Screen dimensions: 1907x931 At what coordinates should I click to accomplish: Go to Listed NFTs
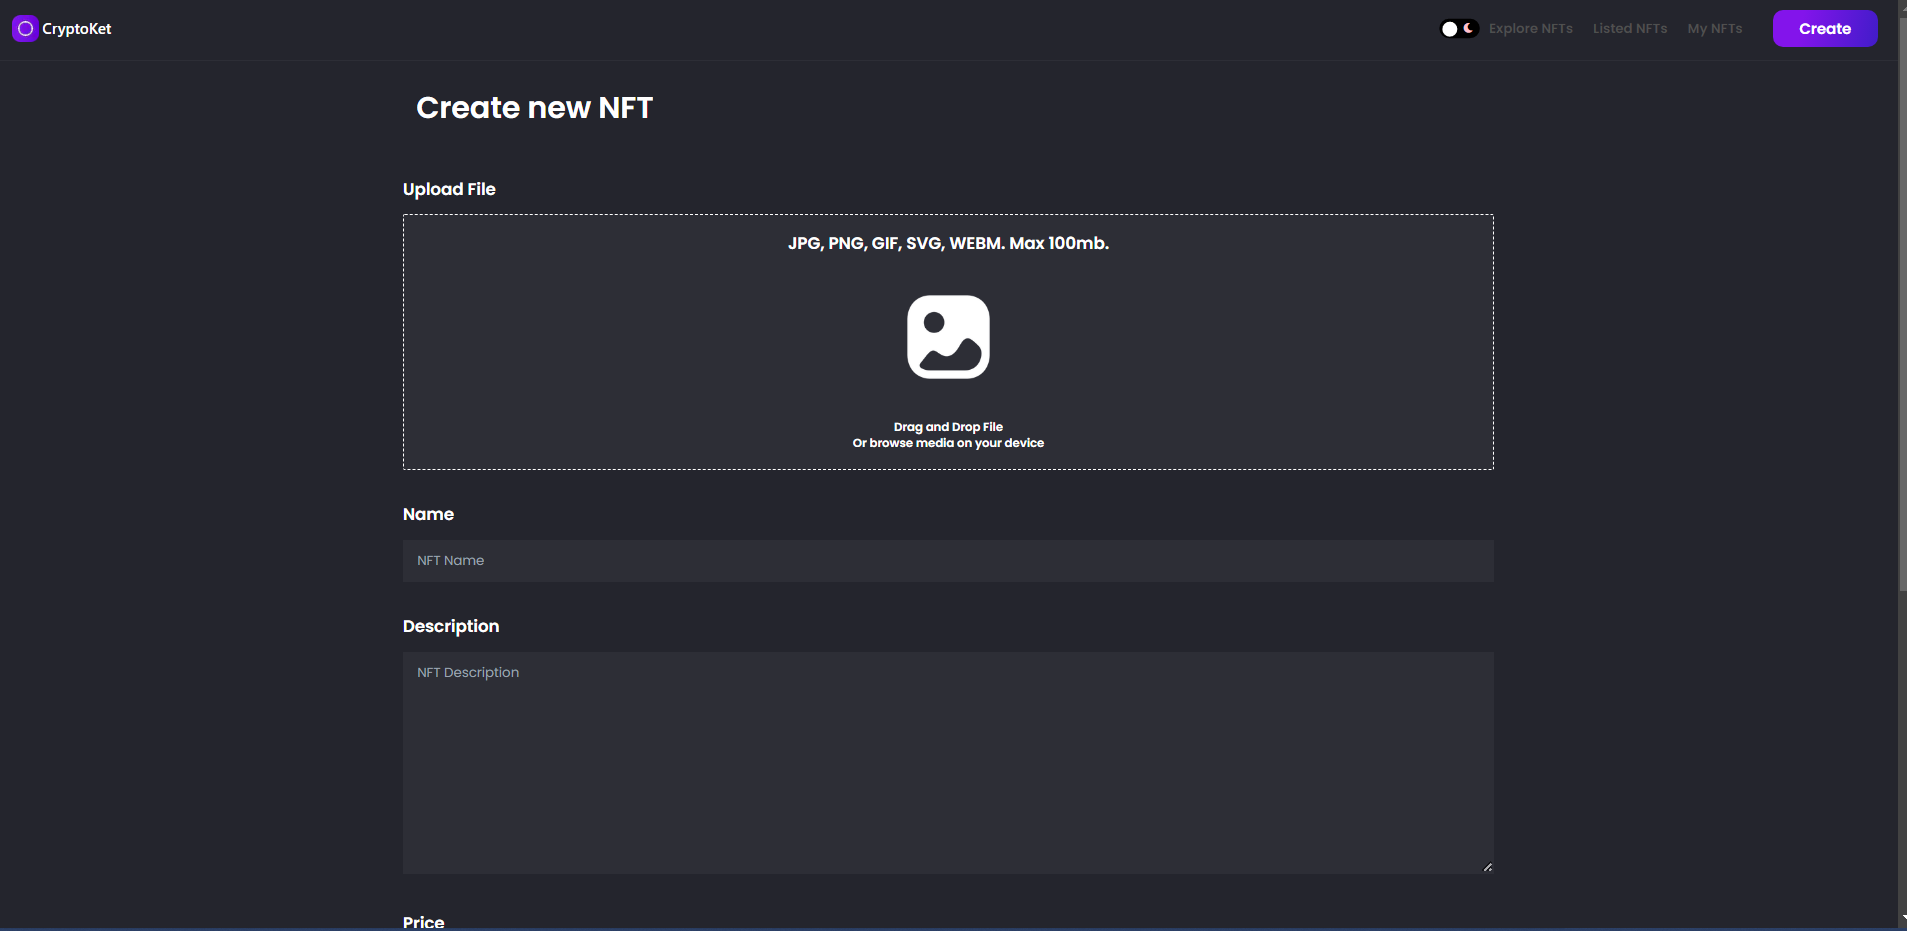click(1629, 29)
